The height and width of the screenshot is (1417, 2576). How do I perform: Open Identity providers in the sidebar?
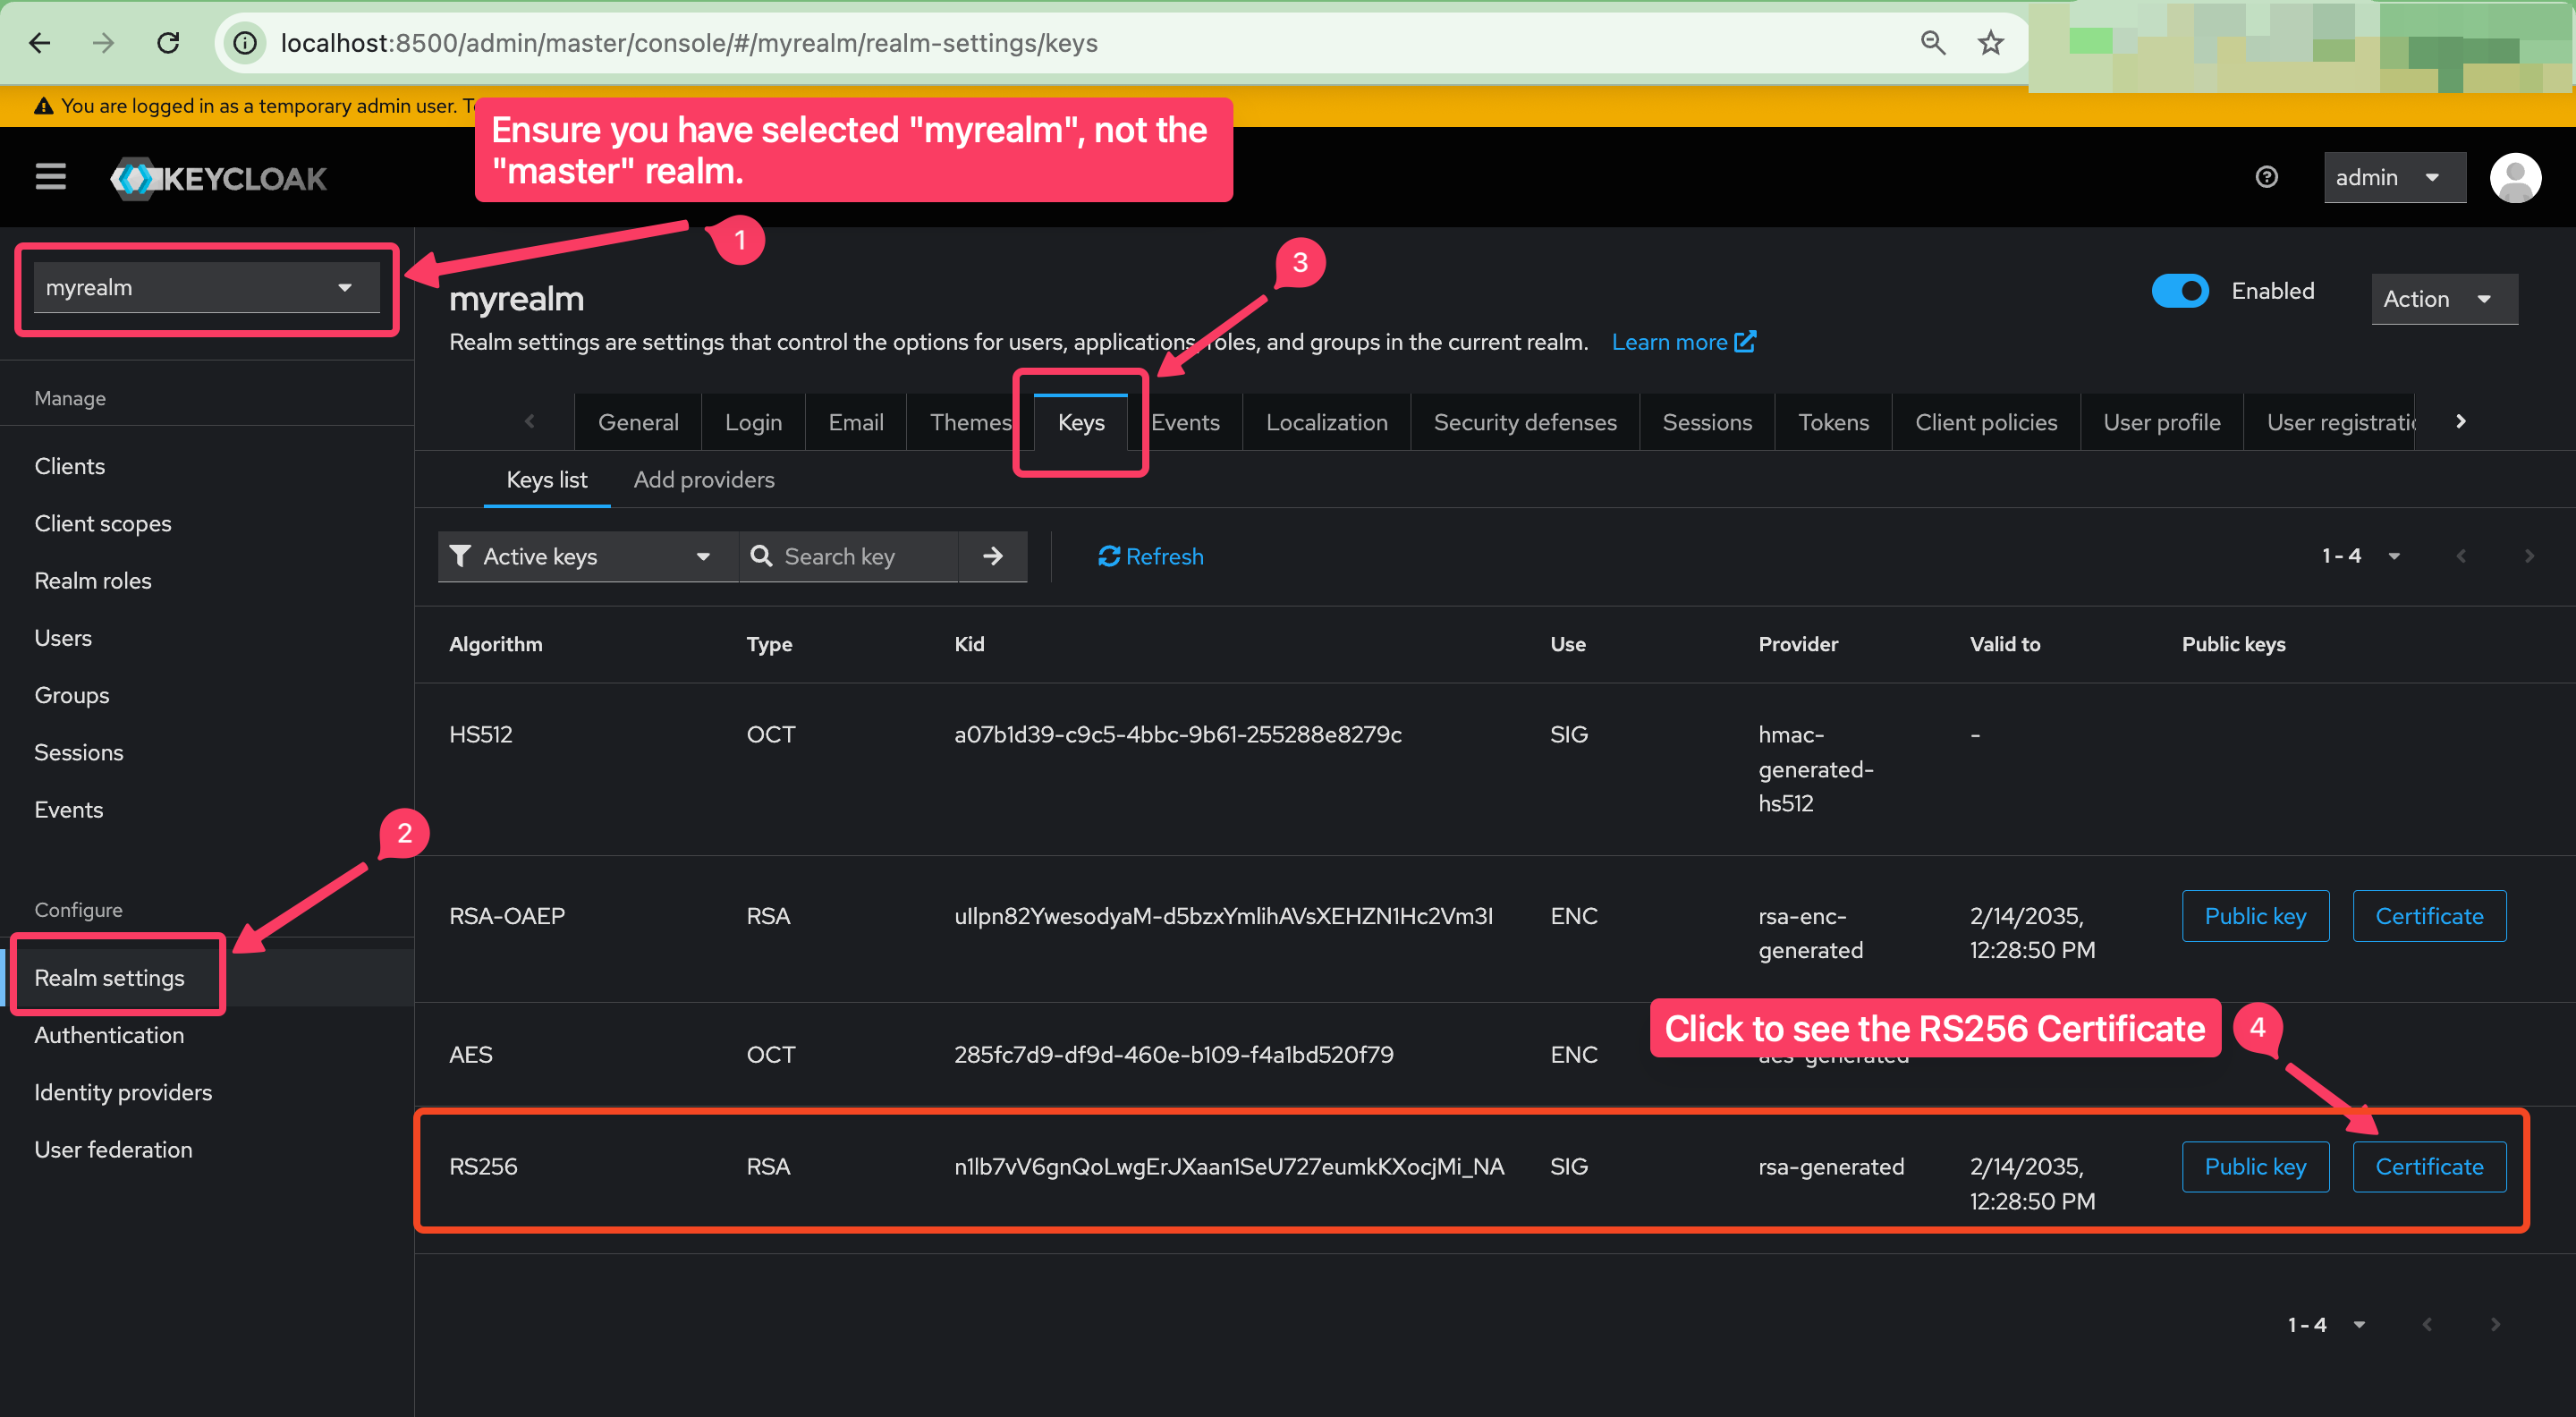pyautogui.click(x=123, y=1092)
